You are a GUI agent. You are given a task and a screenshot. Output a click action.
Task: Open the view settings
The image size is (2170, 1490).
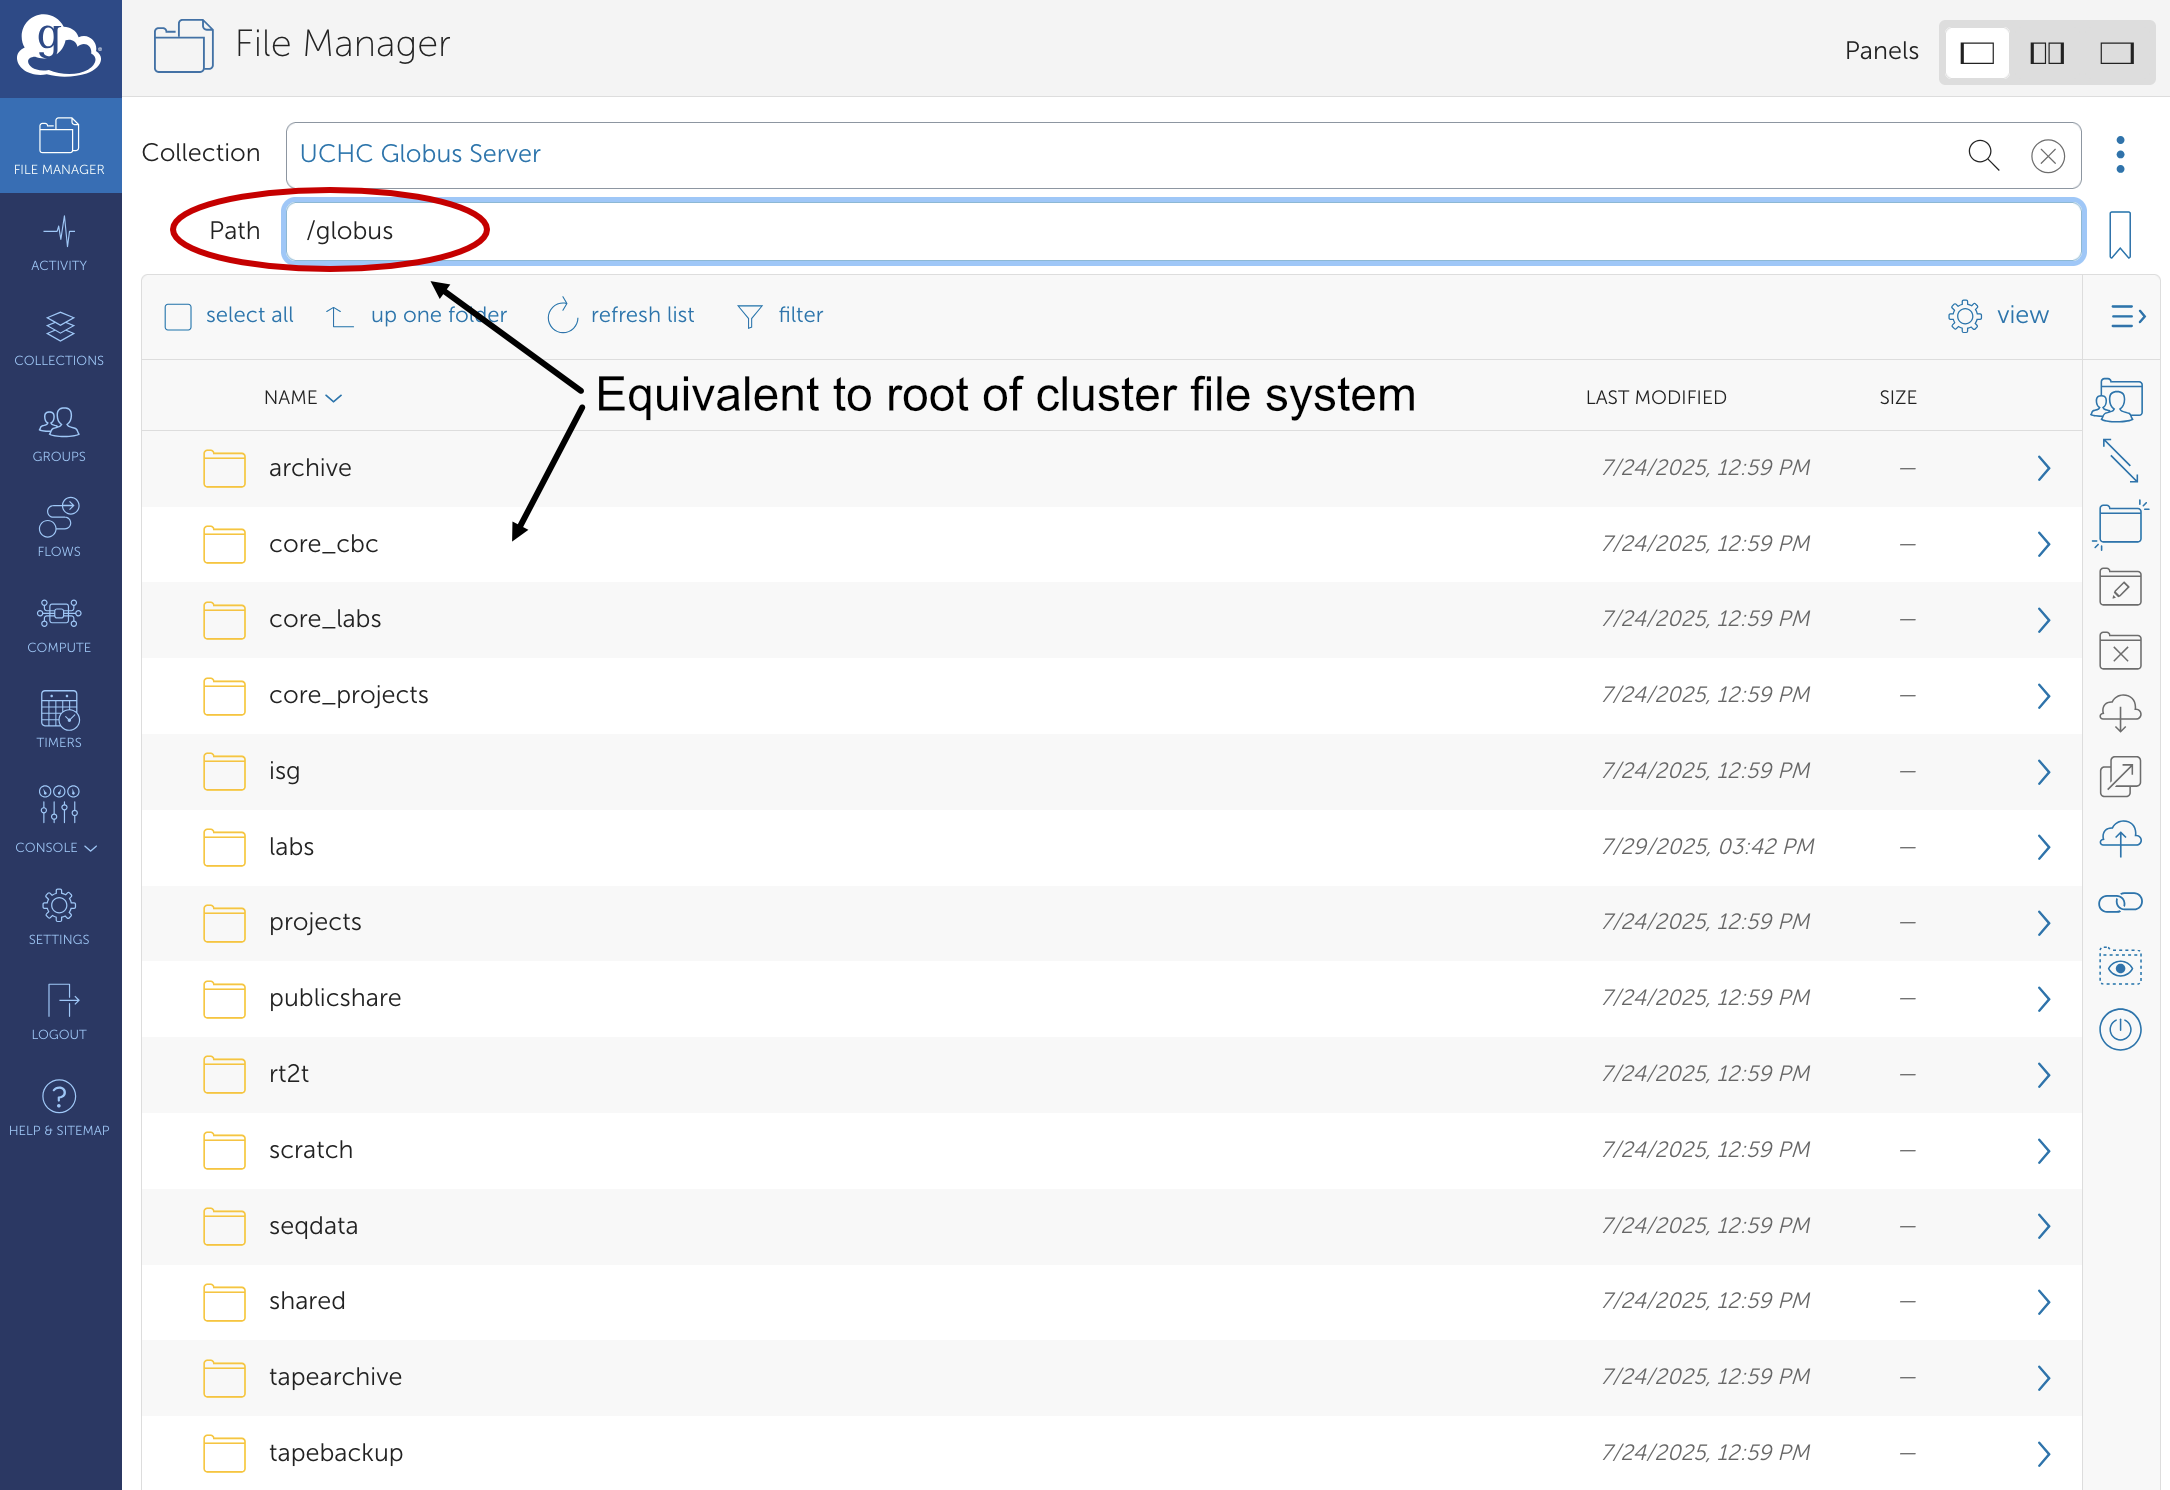(x=1998, y=315)
